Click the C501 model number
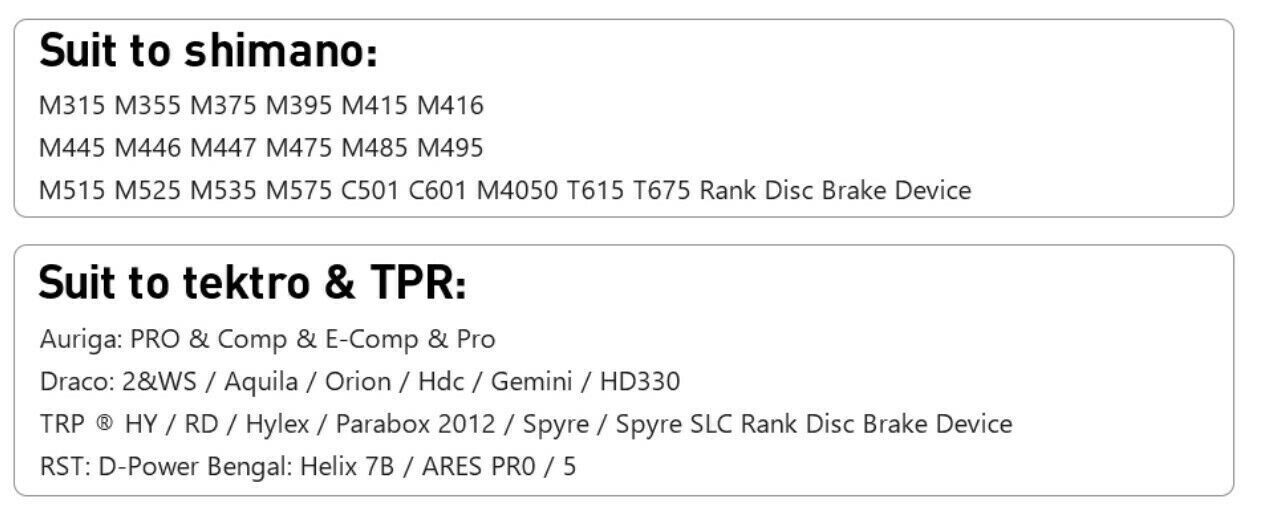 370,190
